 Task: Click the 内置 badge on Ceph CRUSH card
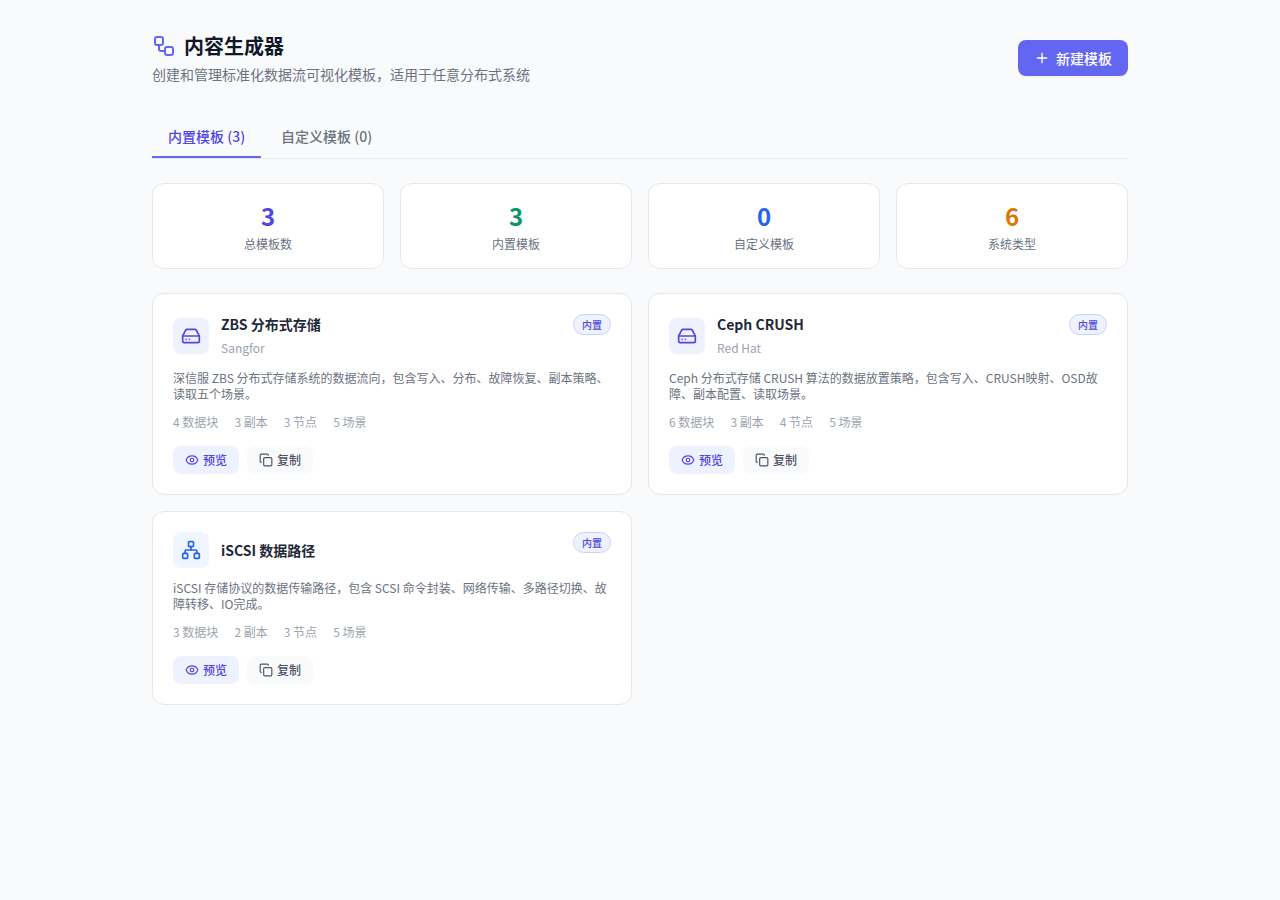coord(1088,325)
